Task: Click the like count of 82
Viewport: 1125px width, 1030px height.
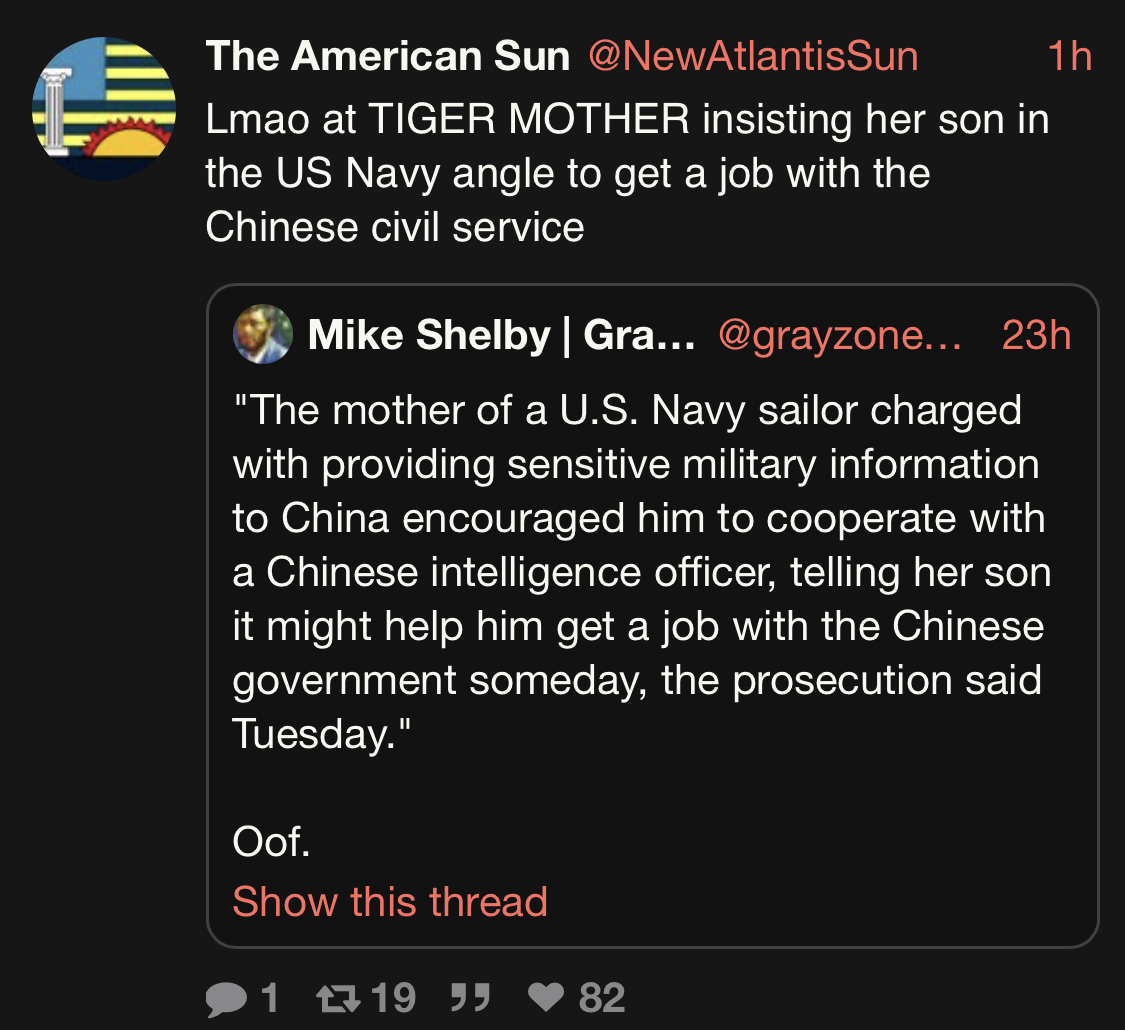Action: 602,998
